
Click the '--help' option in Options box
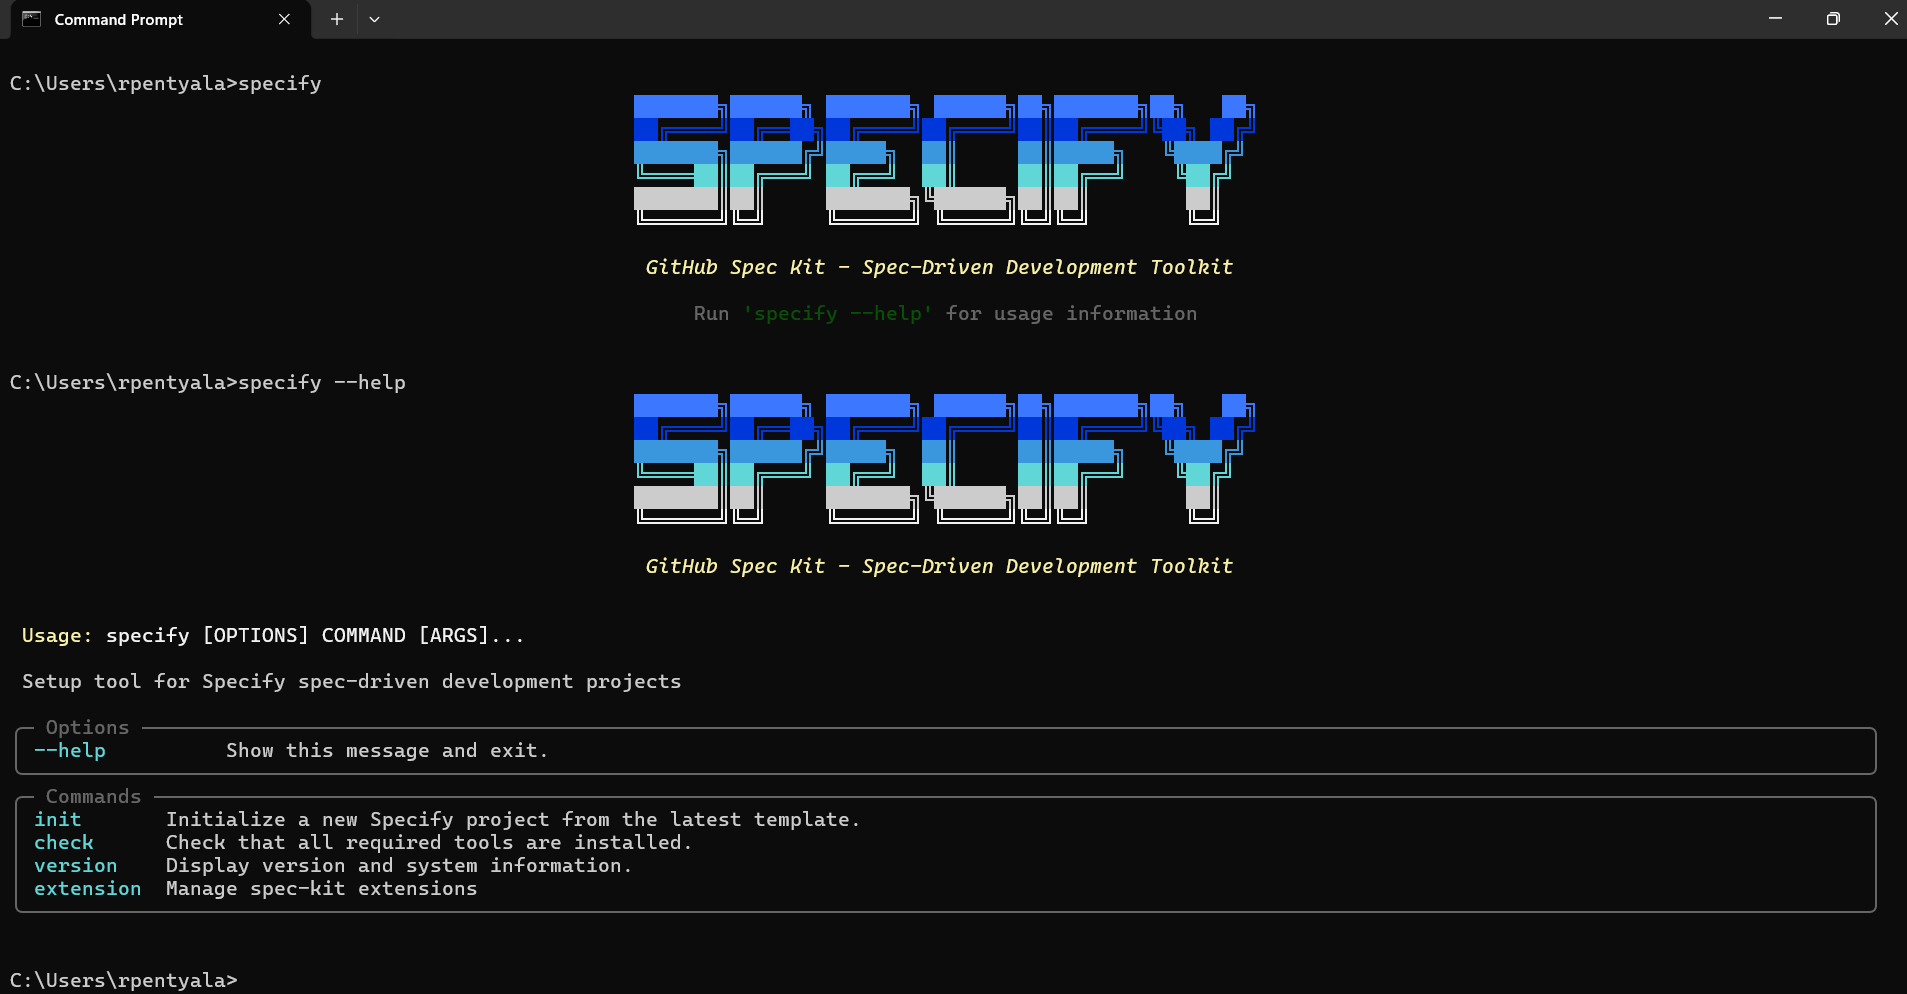point(70,750)
